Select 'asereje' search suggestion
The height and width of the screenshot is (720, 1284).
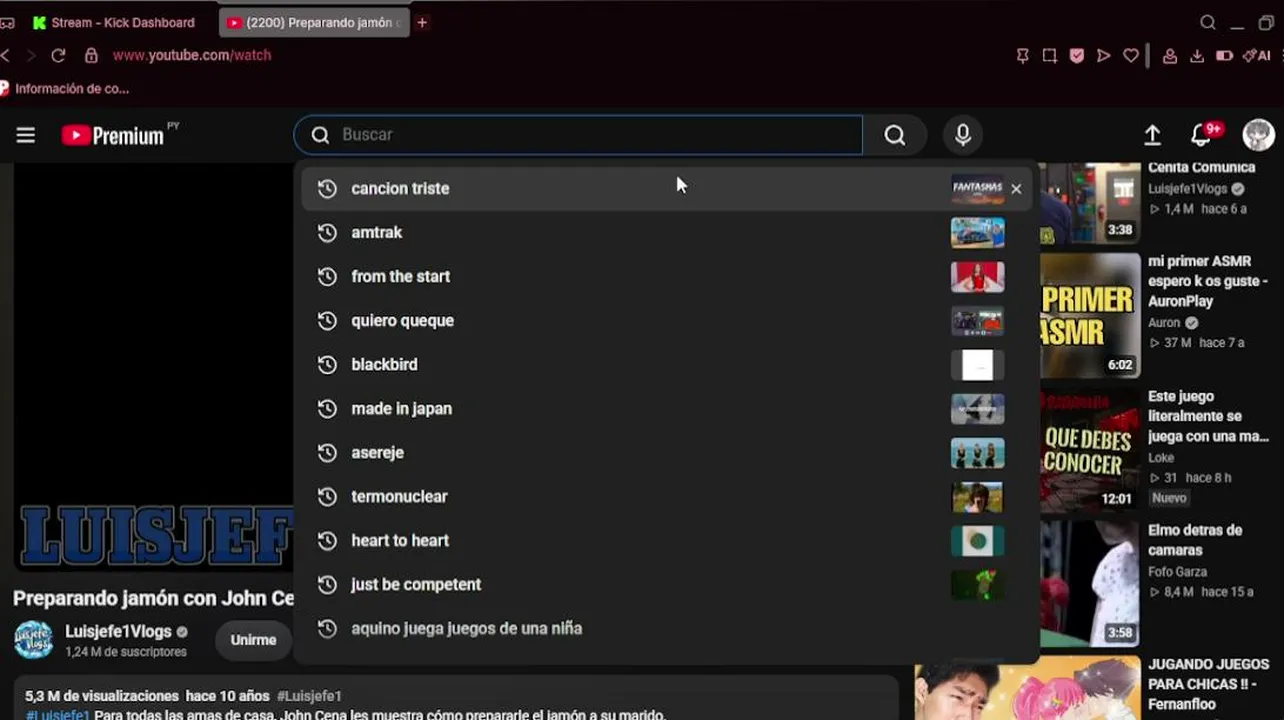pos(667,453)
